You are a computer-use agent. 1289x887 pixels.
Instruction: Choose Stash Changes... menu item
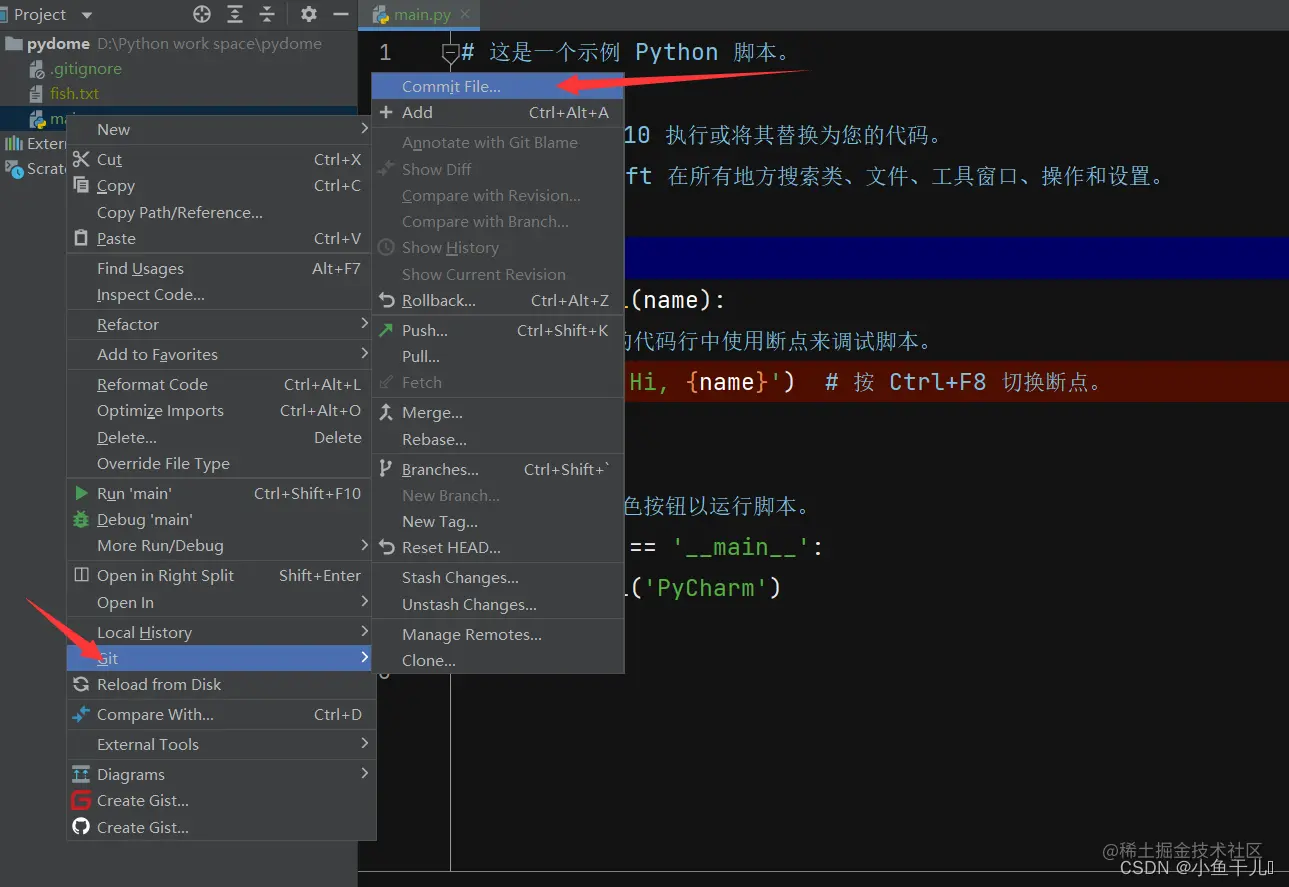click(498, 577)
